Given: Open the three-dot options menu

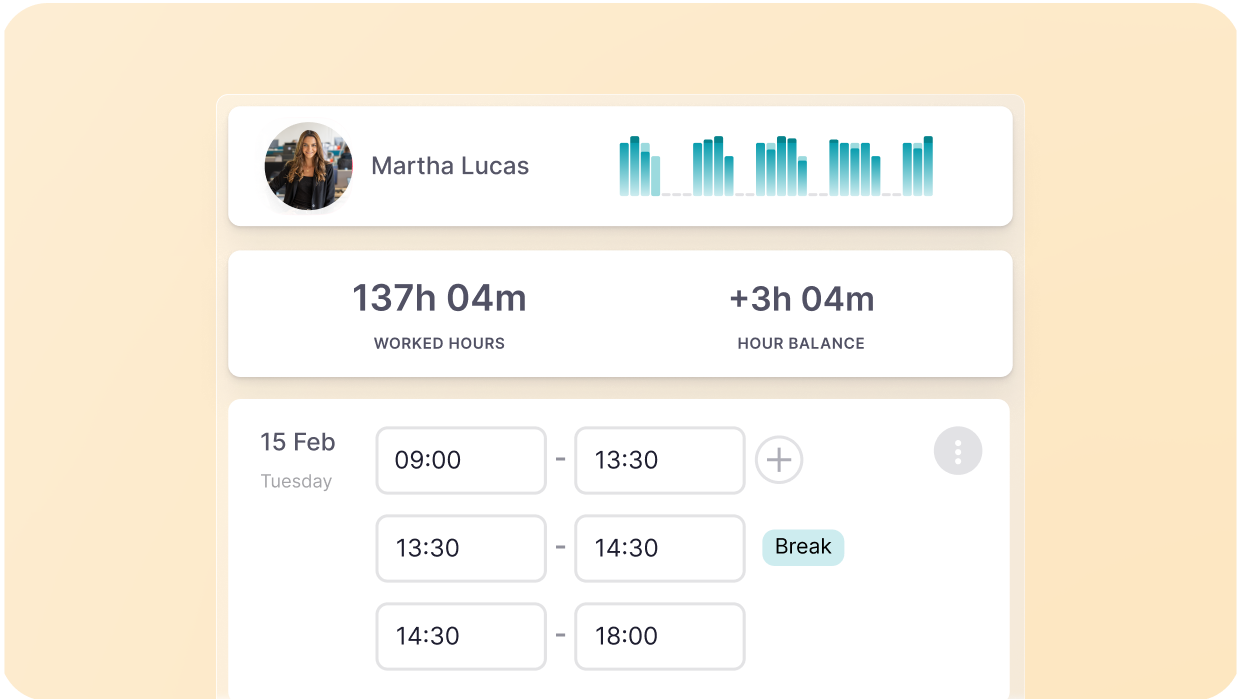Looking at the screenshot, I should pos(958,452).
